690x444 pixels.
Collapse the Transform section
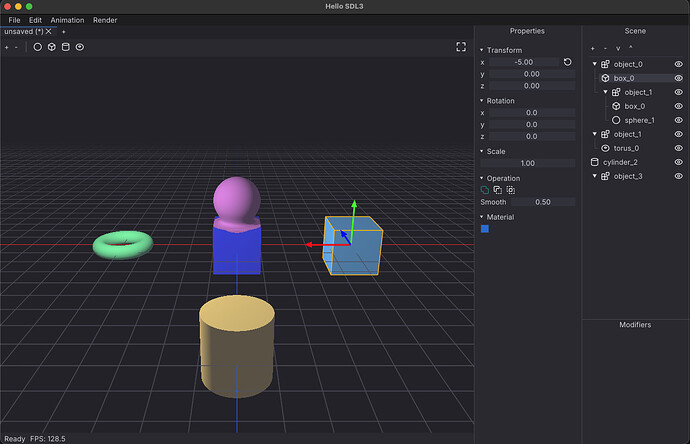point(481,50)
